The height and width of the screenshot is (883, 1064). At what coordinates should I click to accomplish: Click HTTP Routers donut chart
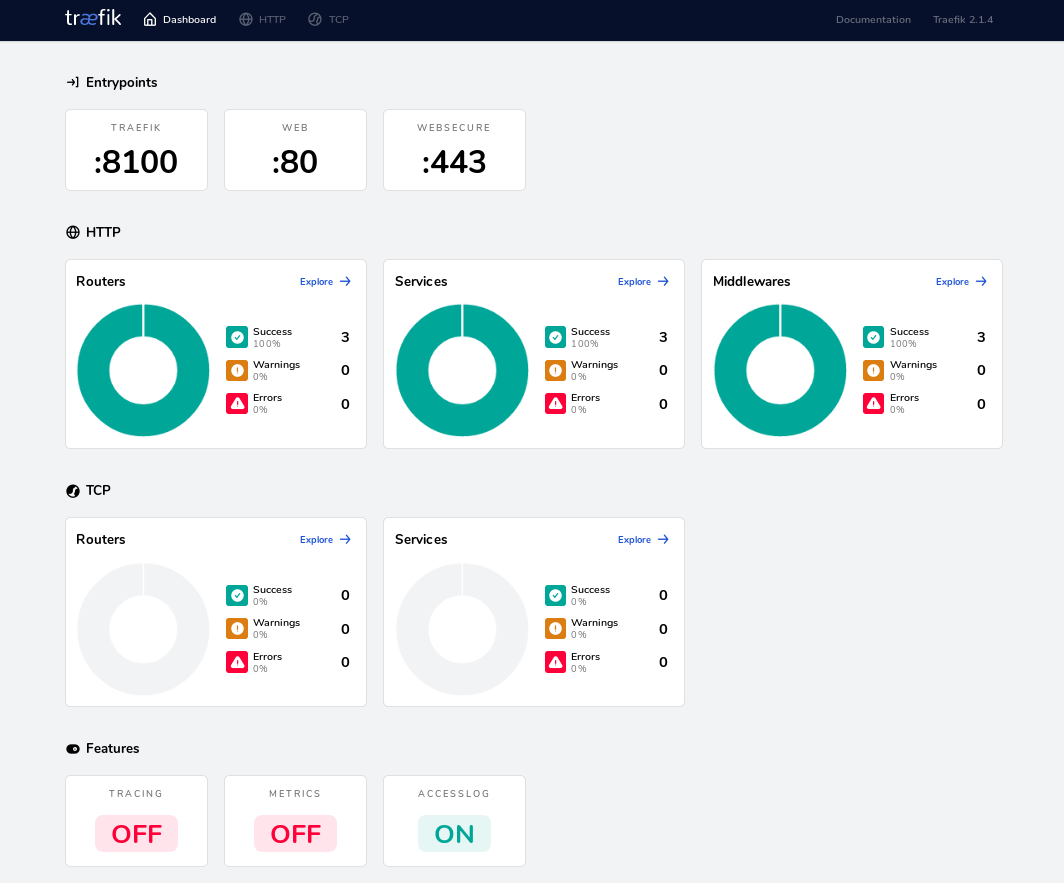[143, 370]
